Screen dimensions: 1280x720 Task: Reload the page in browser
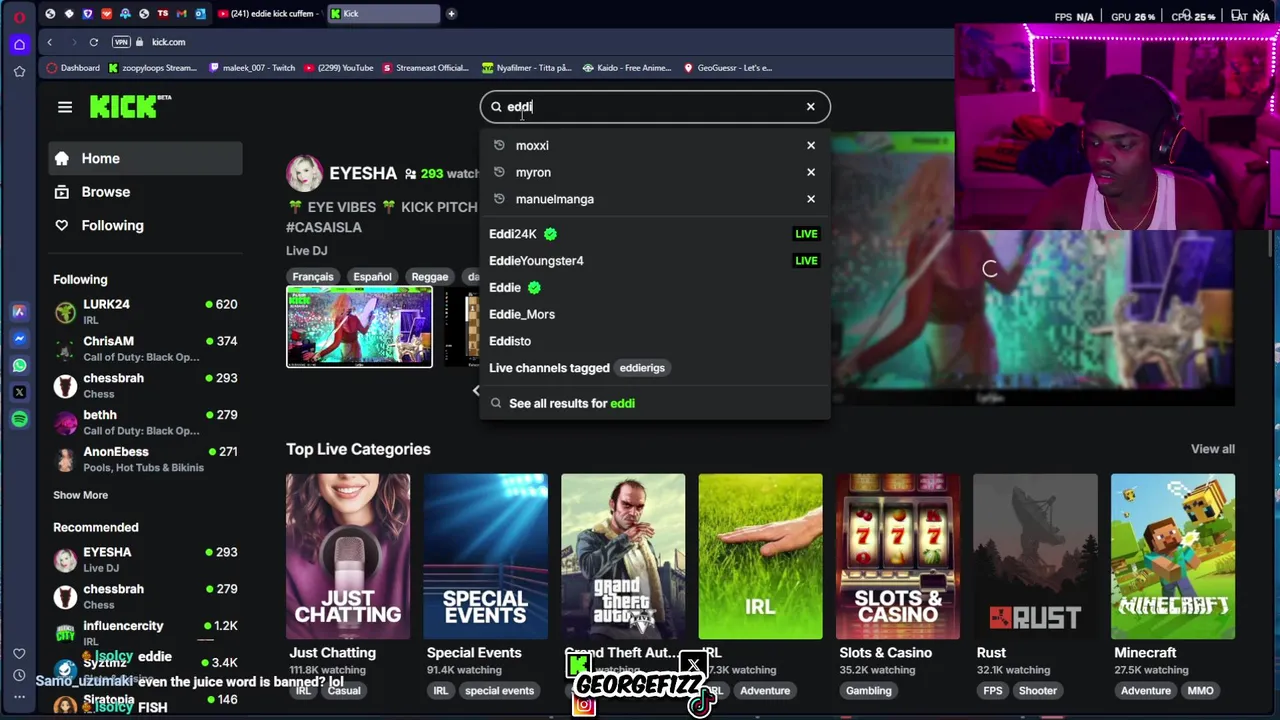(x=93, y=42)
